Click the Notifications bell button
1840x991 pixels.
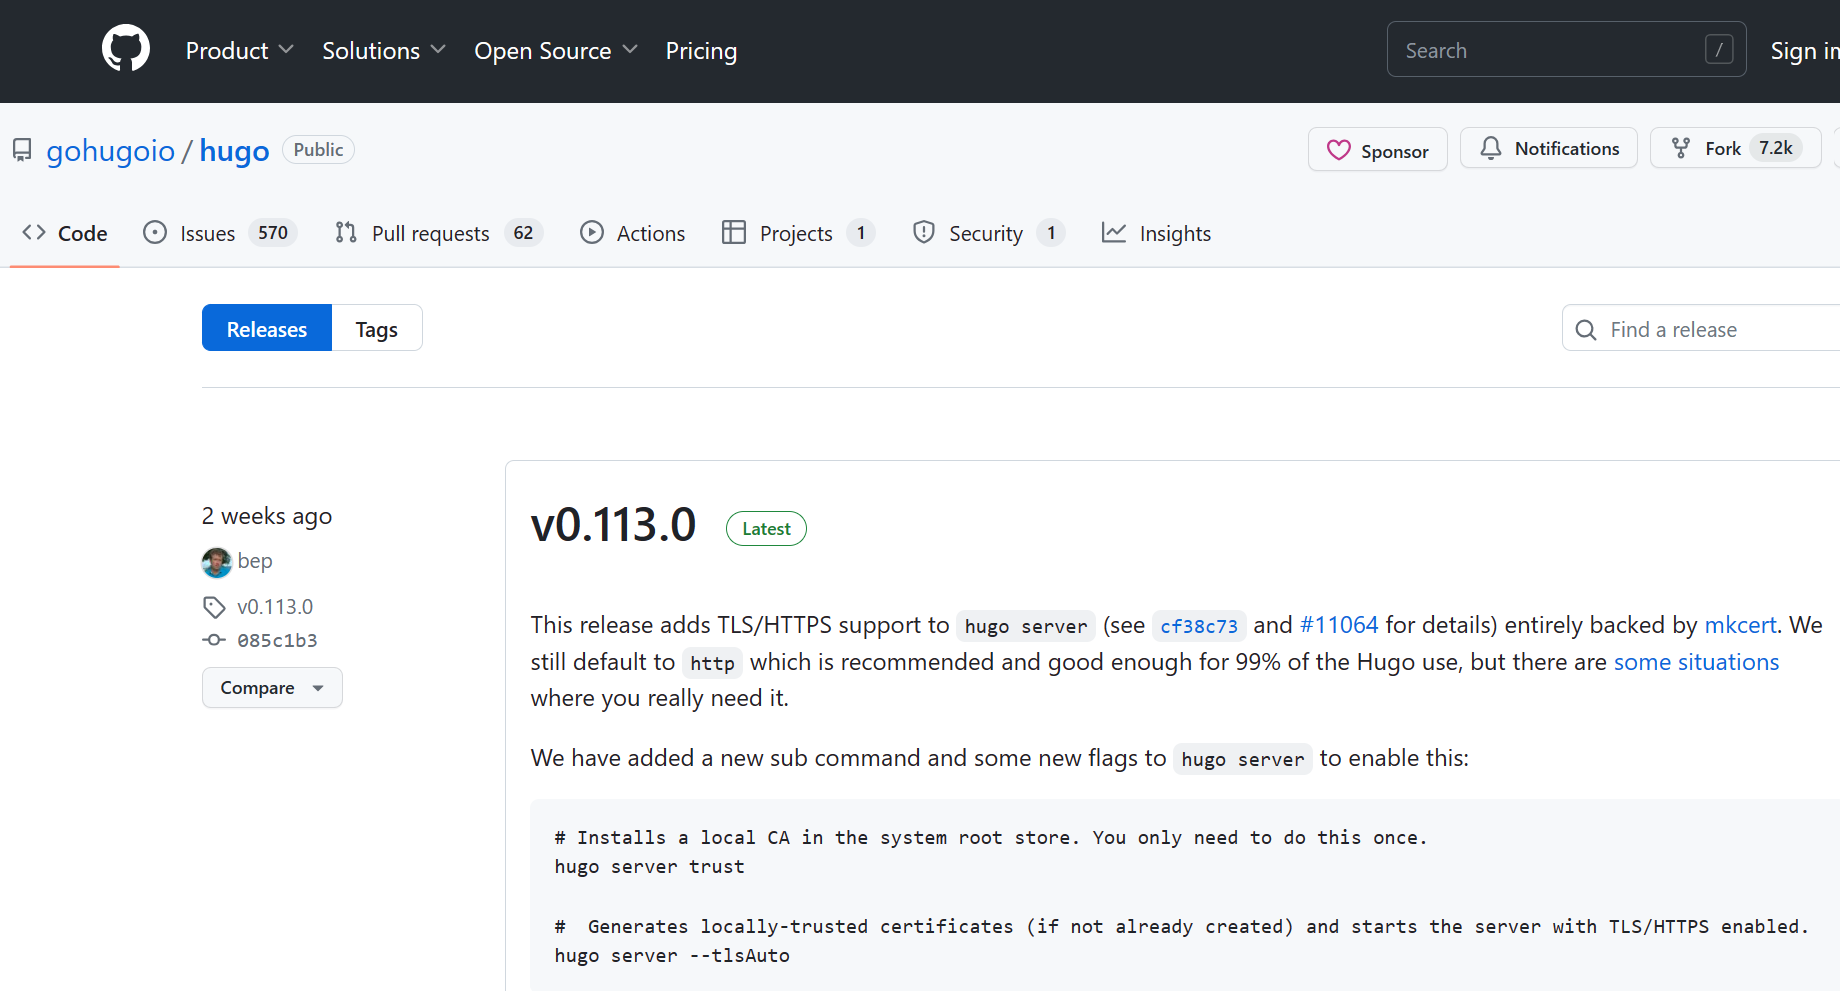tap(1548, 149)
